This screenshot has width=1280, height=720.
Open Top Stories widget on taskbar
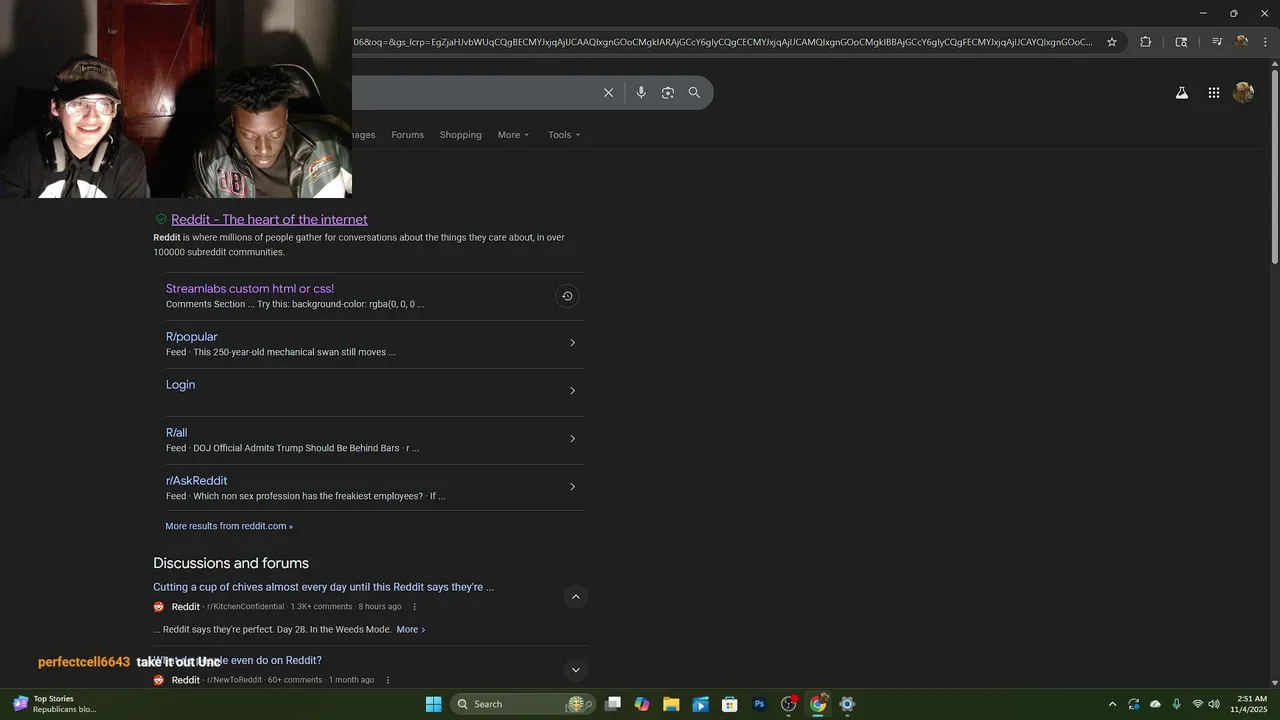click(55, 704)
